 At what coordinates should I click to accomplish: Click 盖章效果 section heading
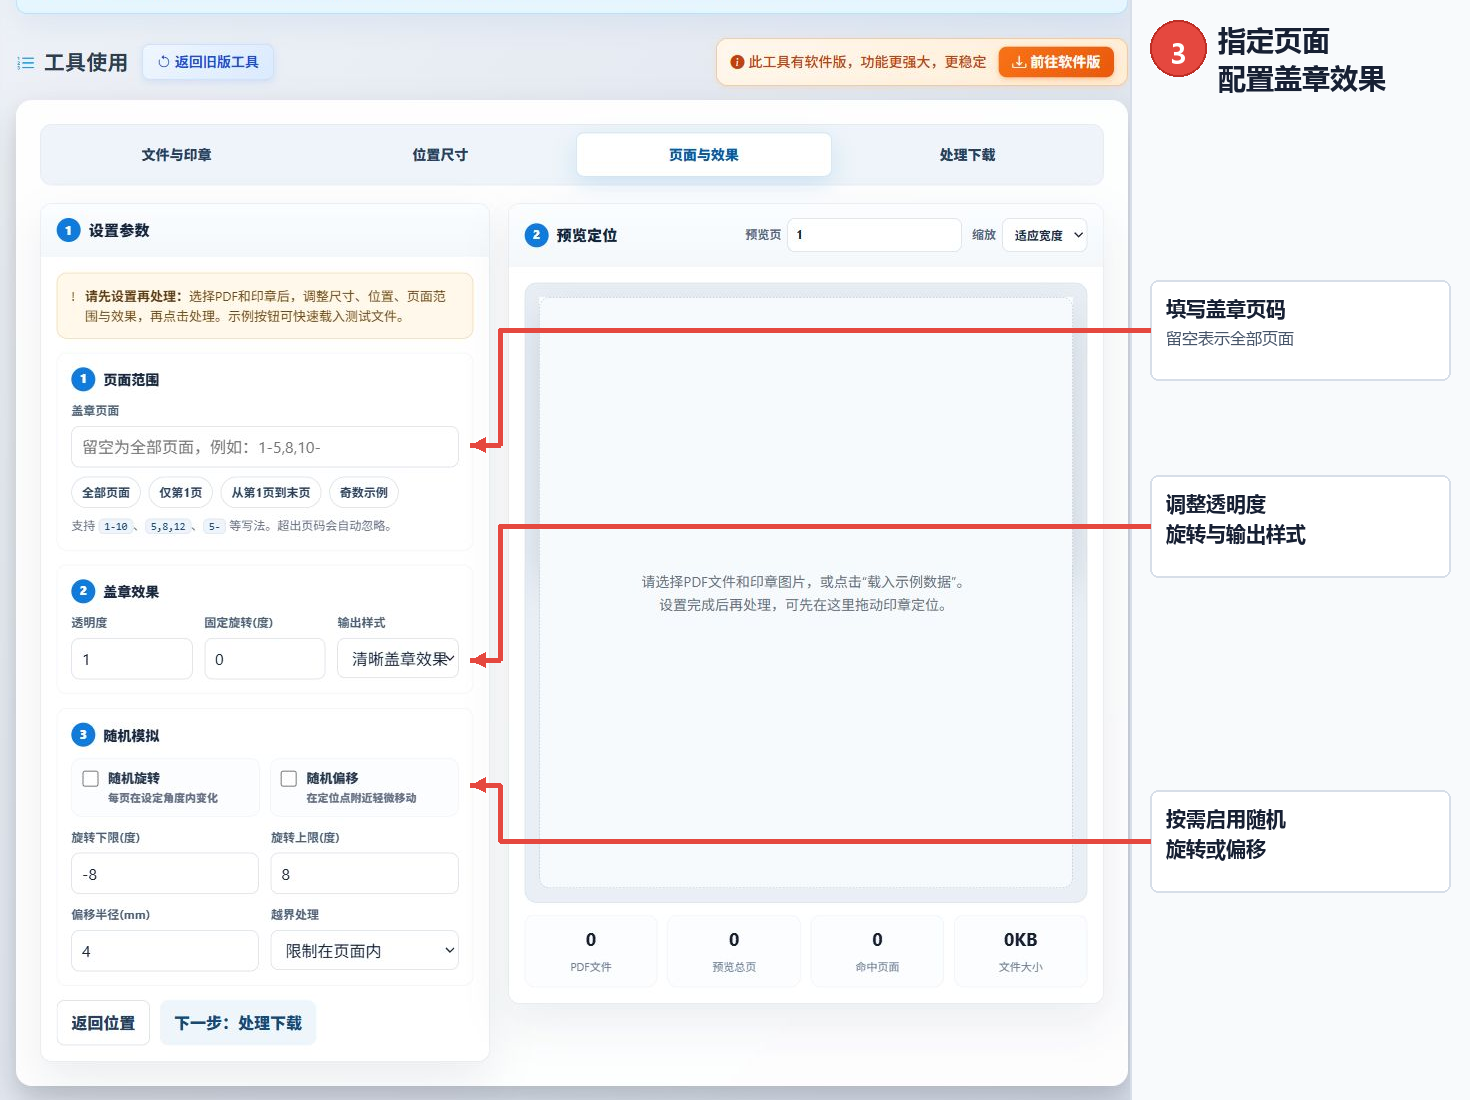click(x=131, y=592)
